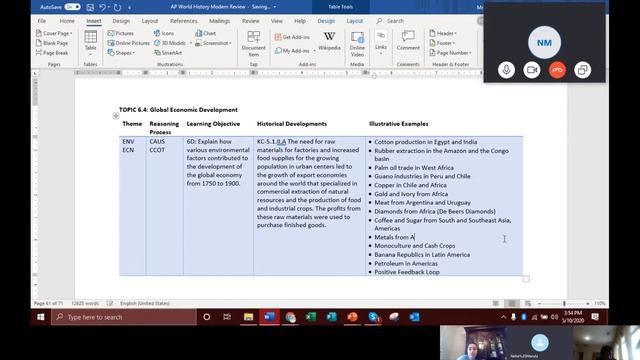Click the tab selector left of ruler
Viewport: 640px width, 360px height.
coord(36,73)
